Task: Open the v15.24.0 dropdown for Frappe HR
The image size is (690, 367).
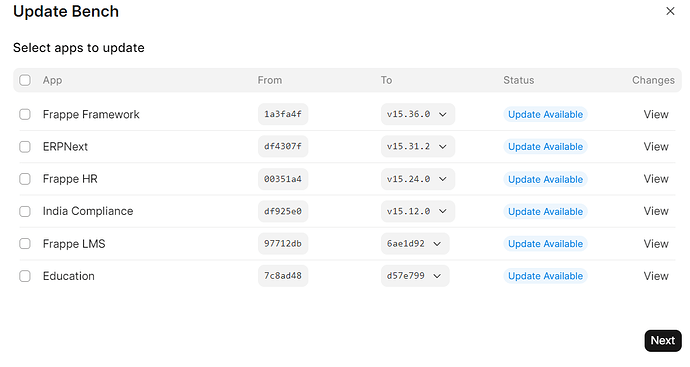Action: click(x=418, y=179)
